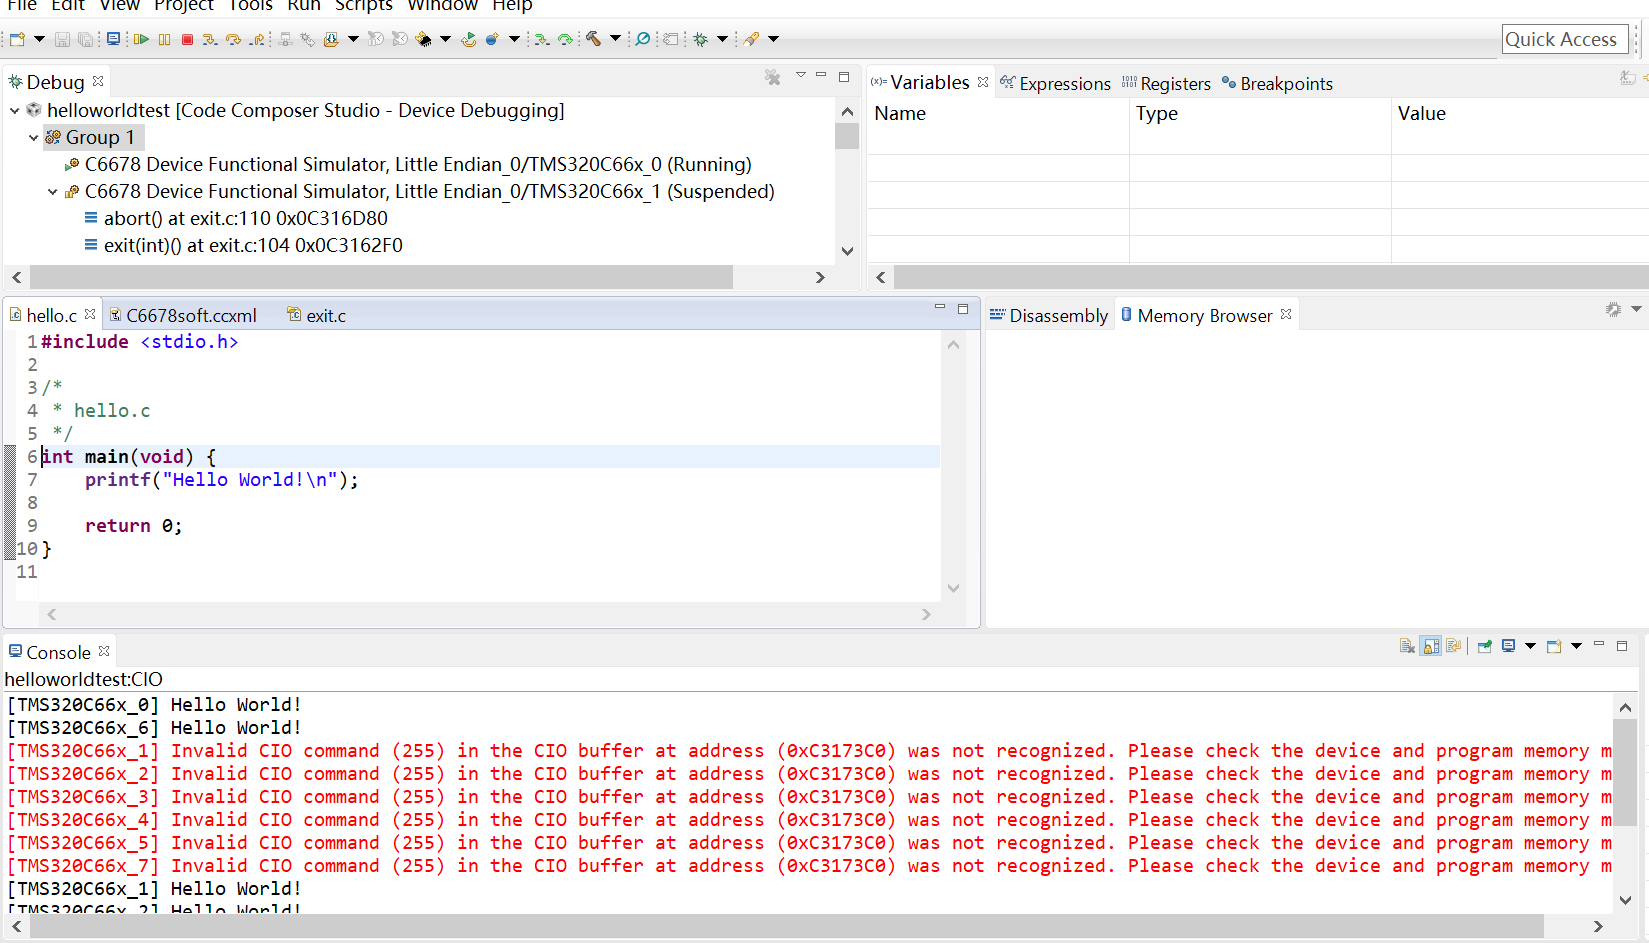
Task: Click the memory chip flash icon
Action: pyautogui.click(x=424, y=39)
